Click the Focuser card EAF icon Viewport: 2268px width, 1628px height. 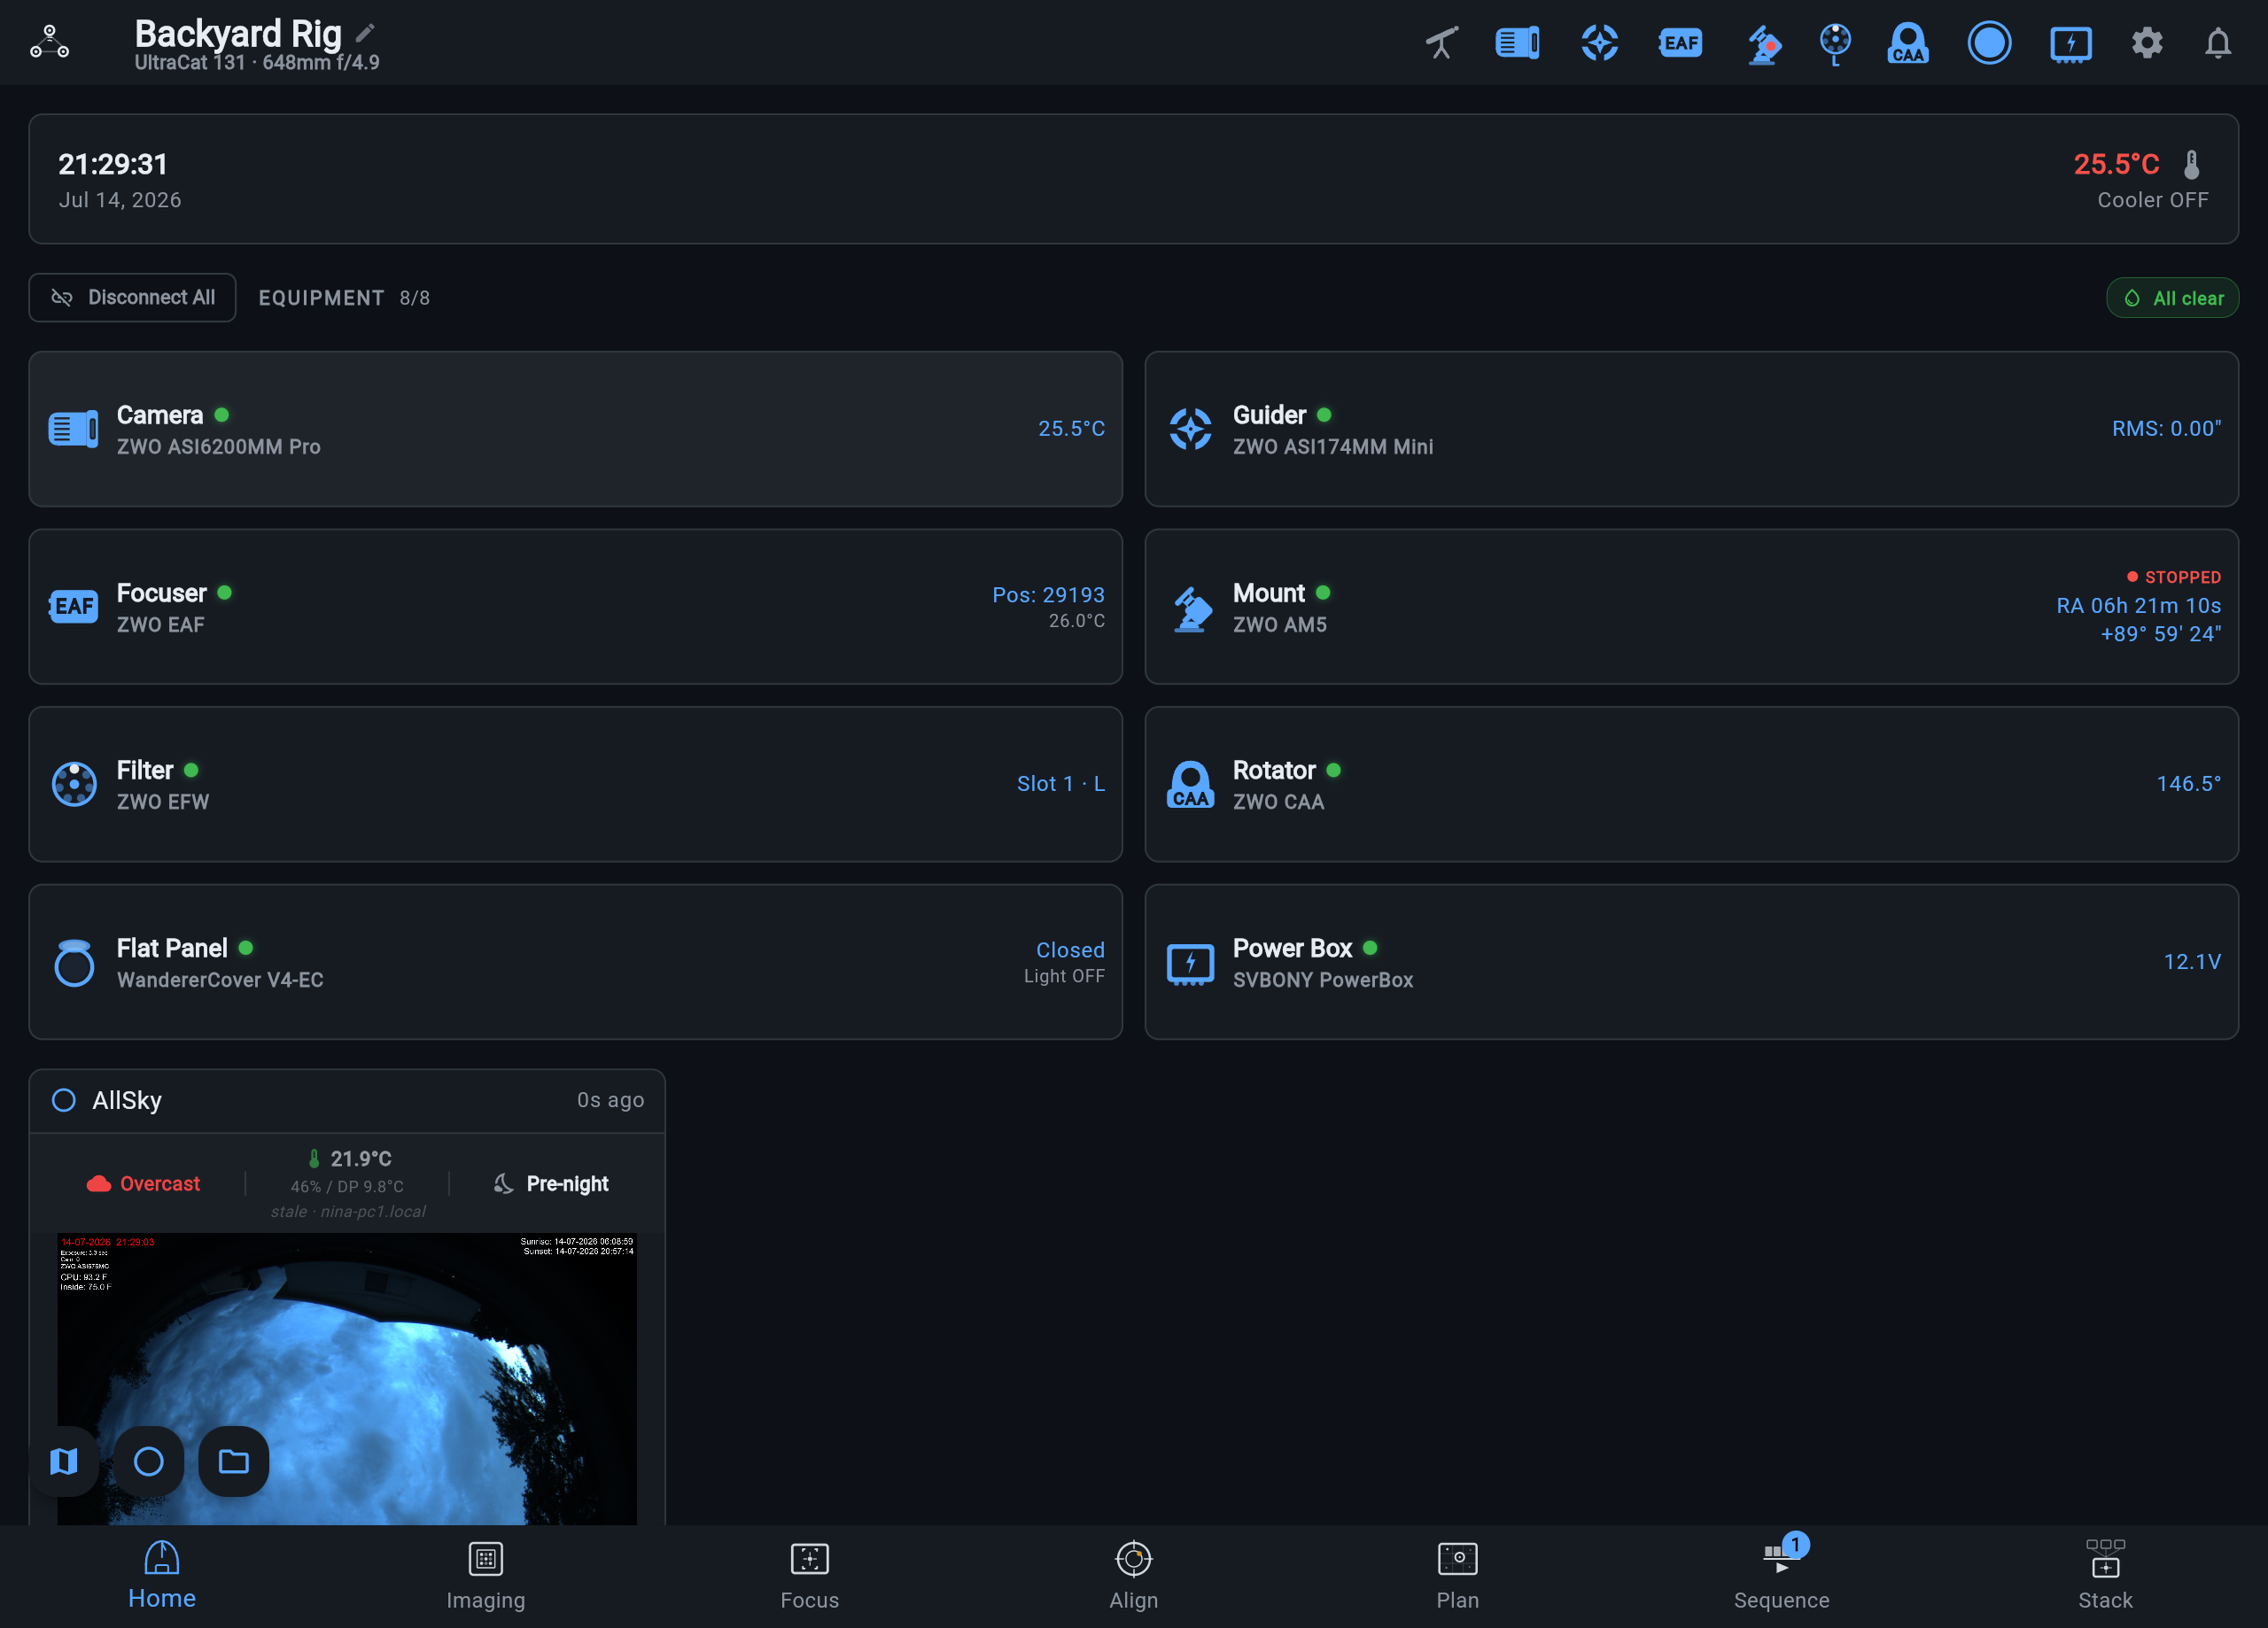(74, 606)
